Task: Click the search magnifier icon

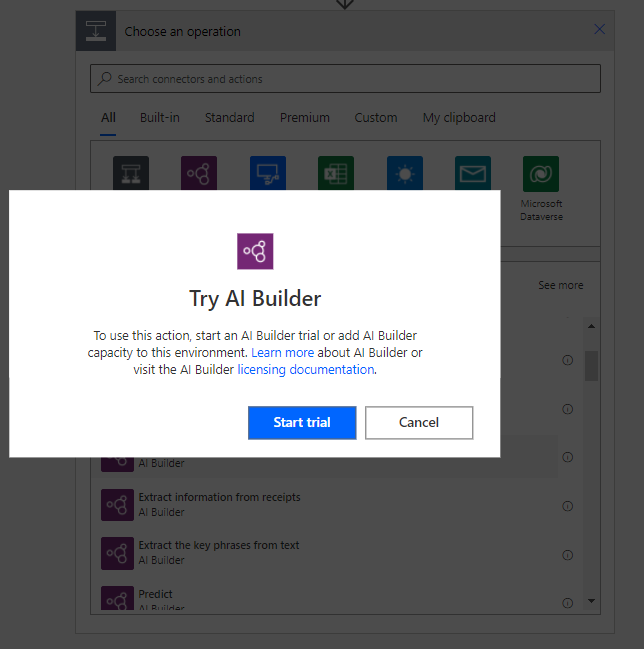Action: 105,78
